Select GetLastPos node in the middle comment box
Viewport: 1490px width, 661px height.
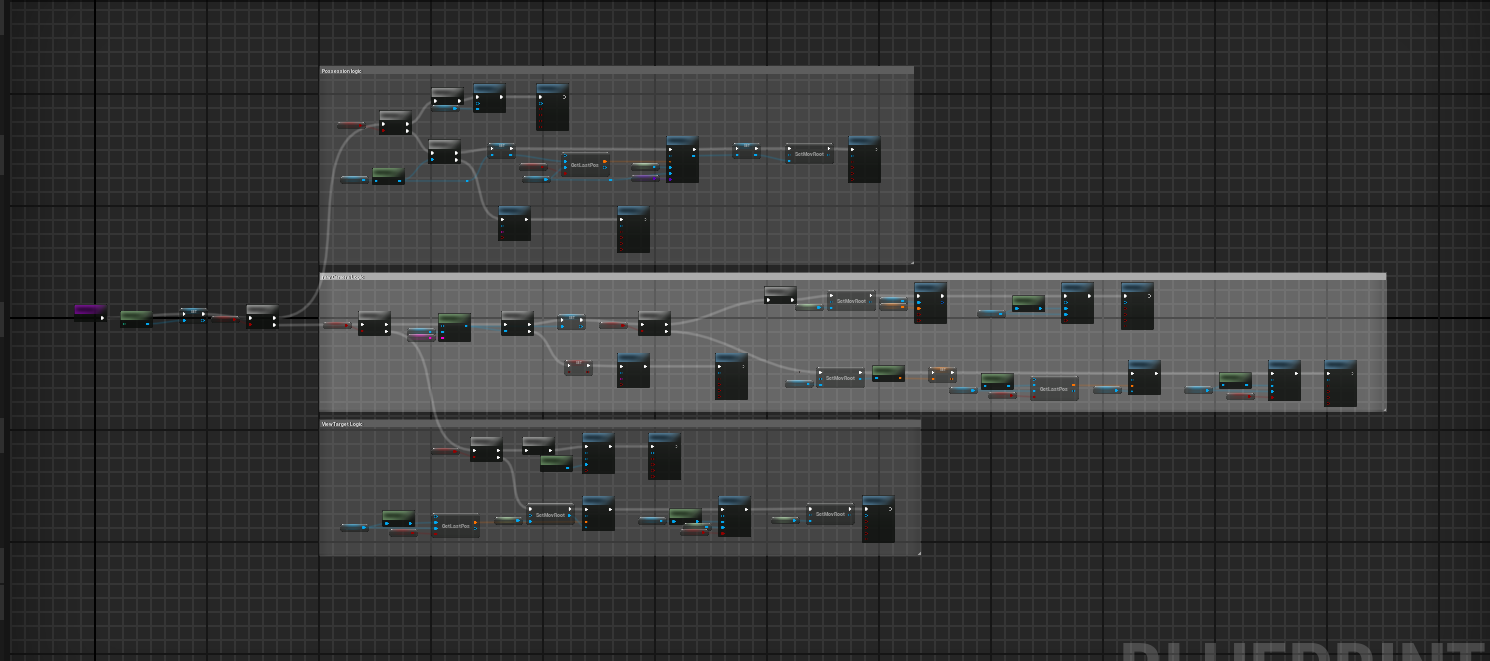(x=1054, y=389)
